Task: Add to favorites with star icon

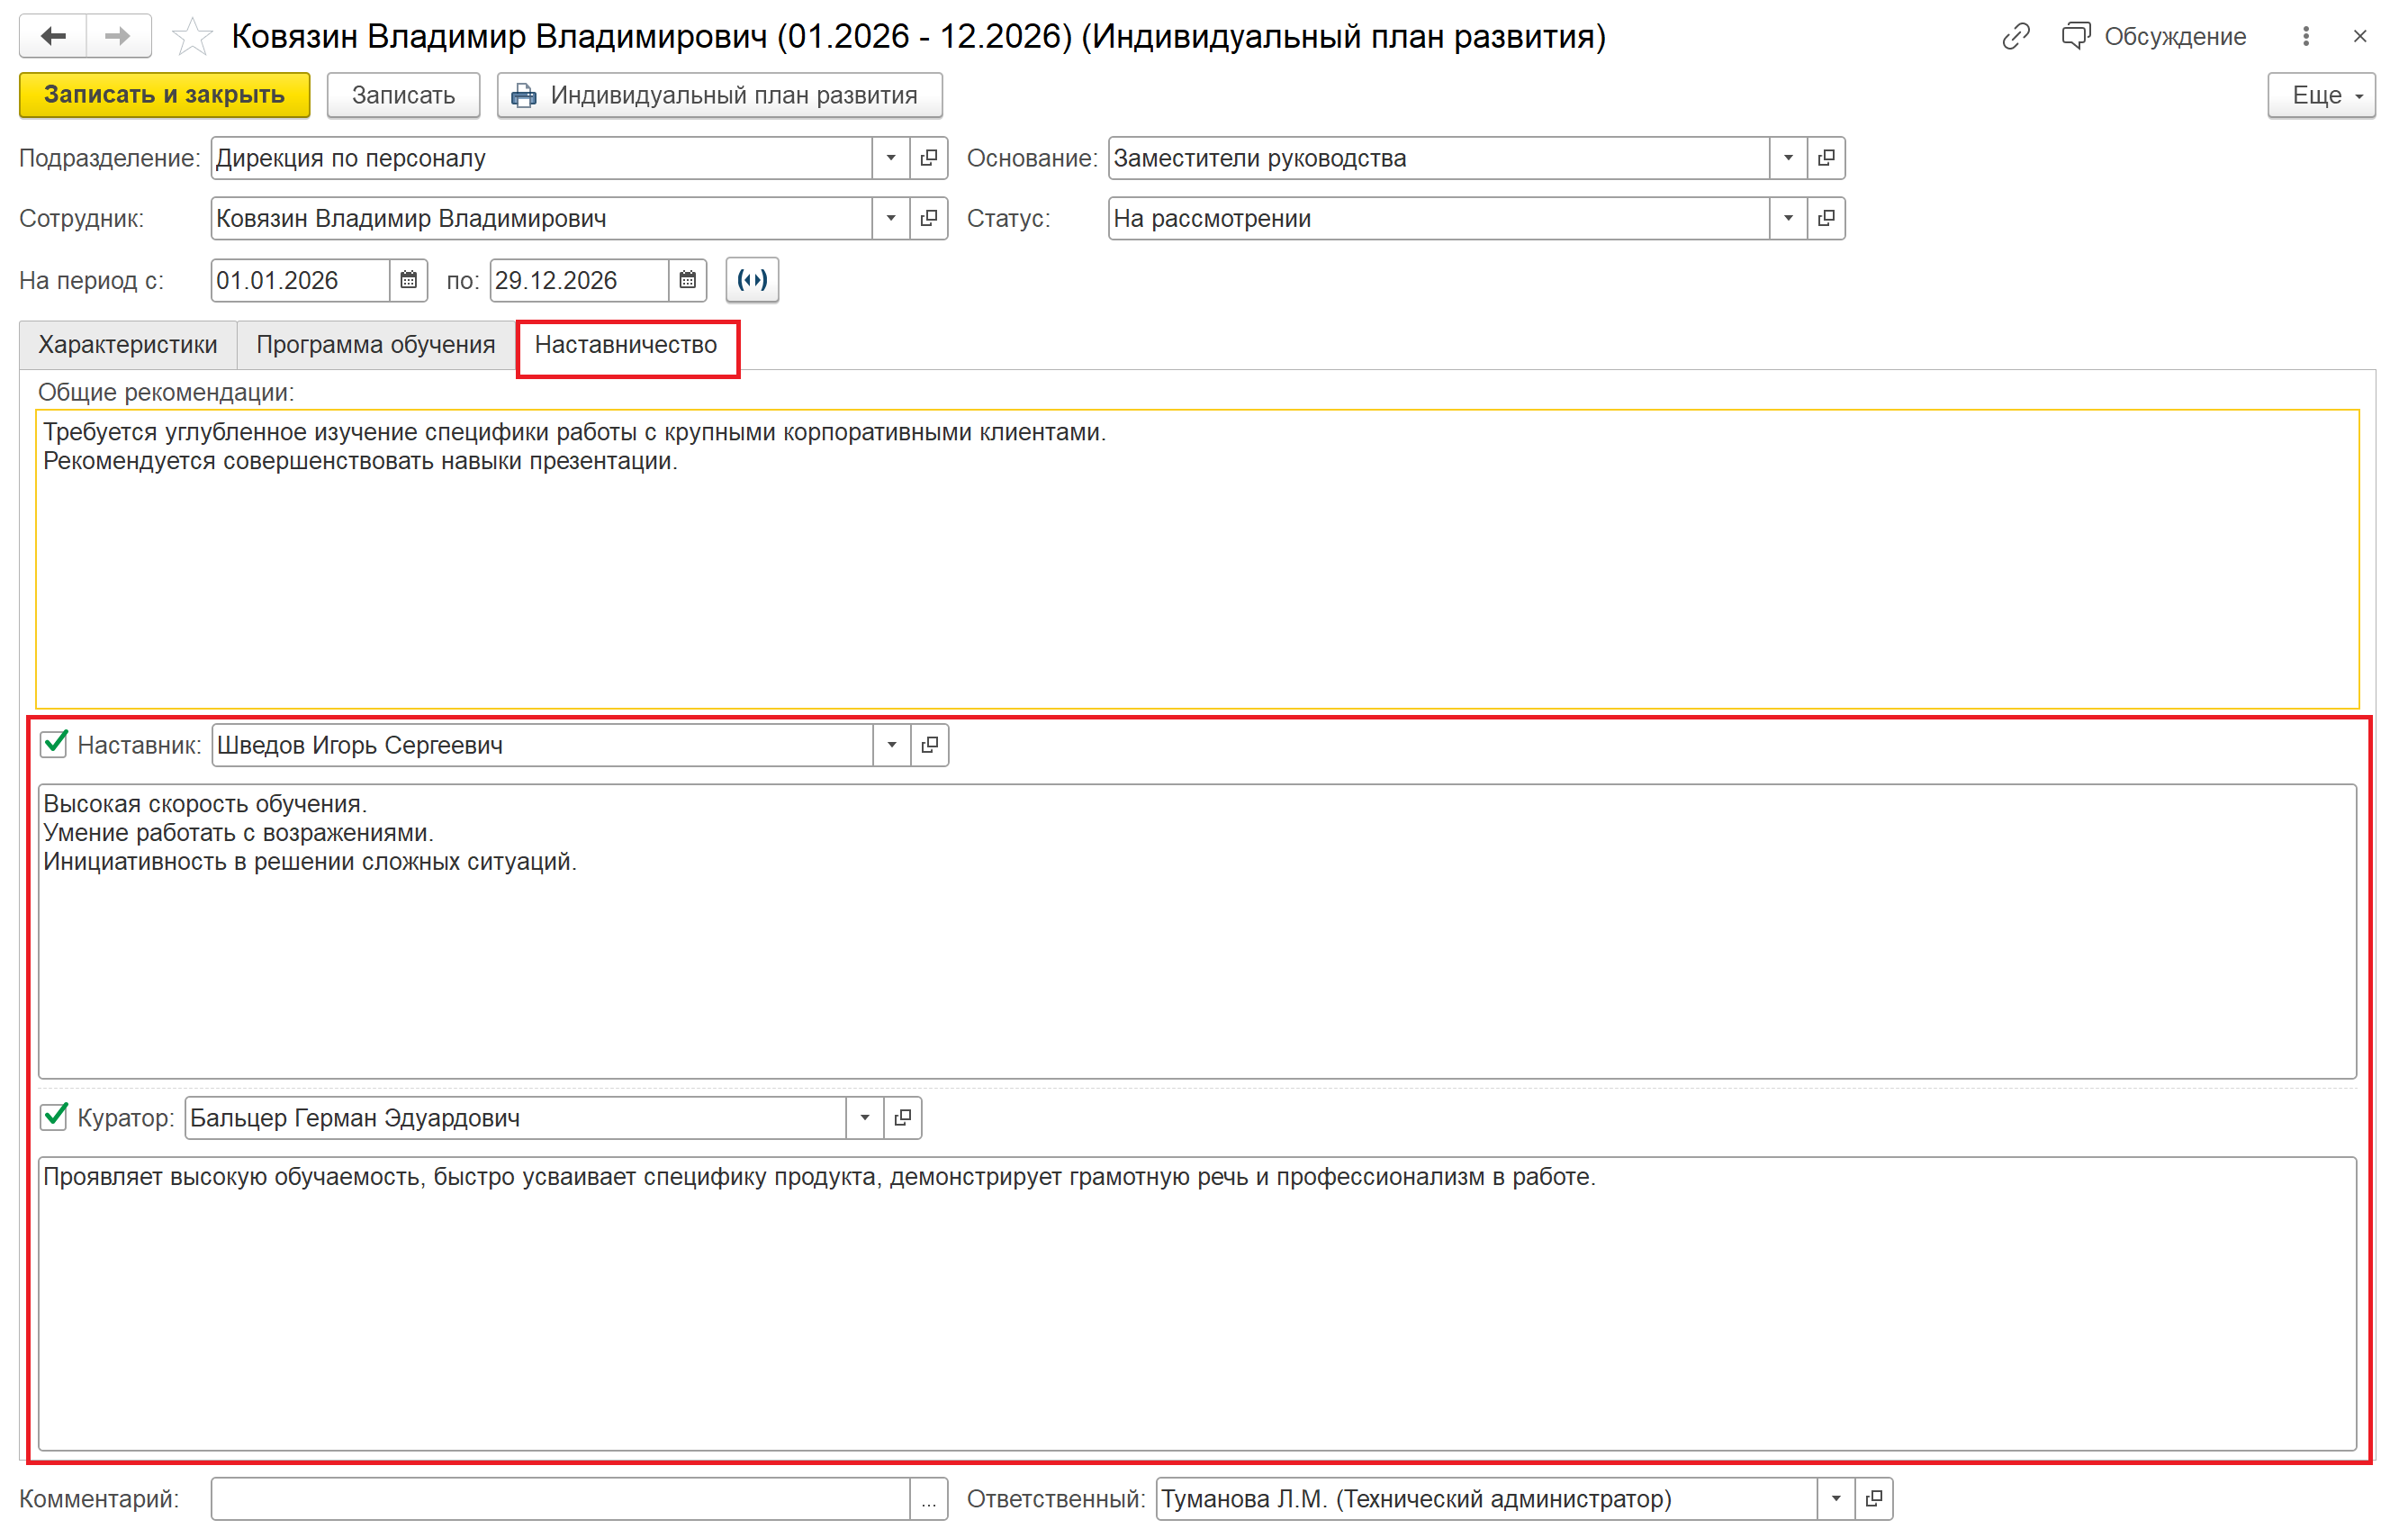Action: [191, 37]
